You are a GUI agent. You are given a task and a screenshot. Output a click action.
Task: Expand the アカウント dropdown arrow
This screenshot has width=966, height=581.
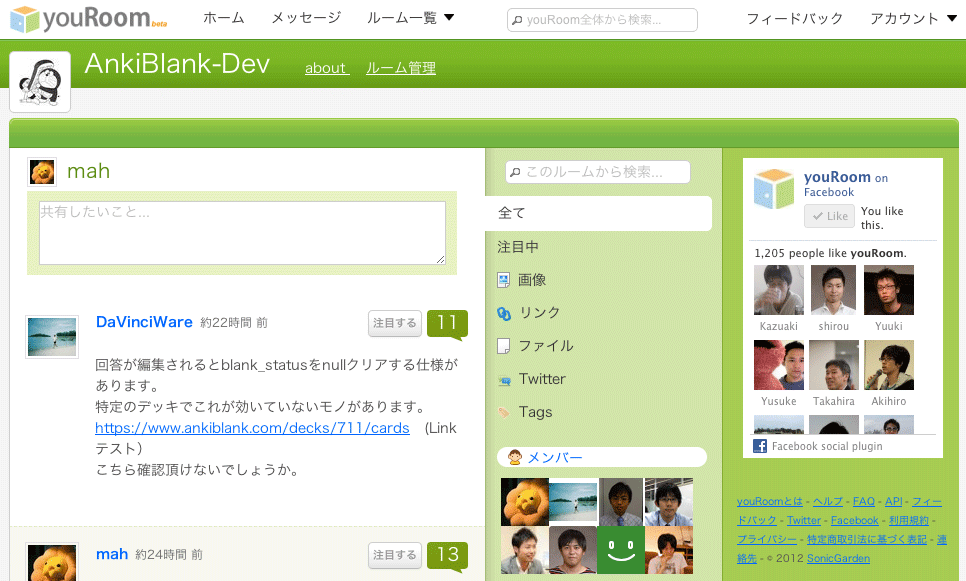pyautogui.click(x=951, y=18)
